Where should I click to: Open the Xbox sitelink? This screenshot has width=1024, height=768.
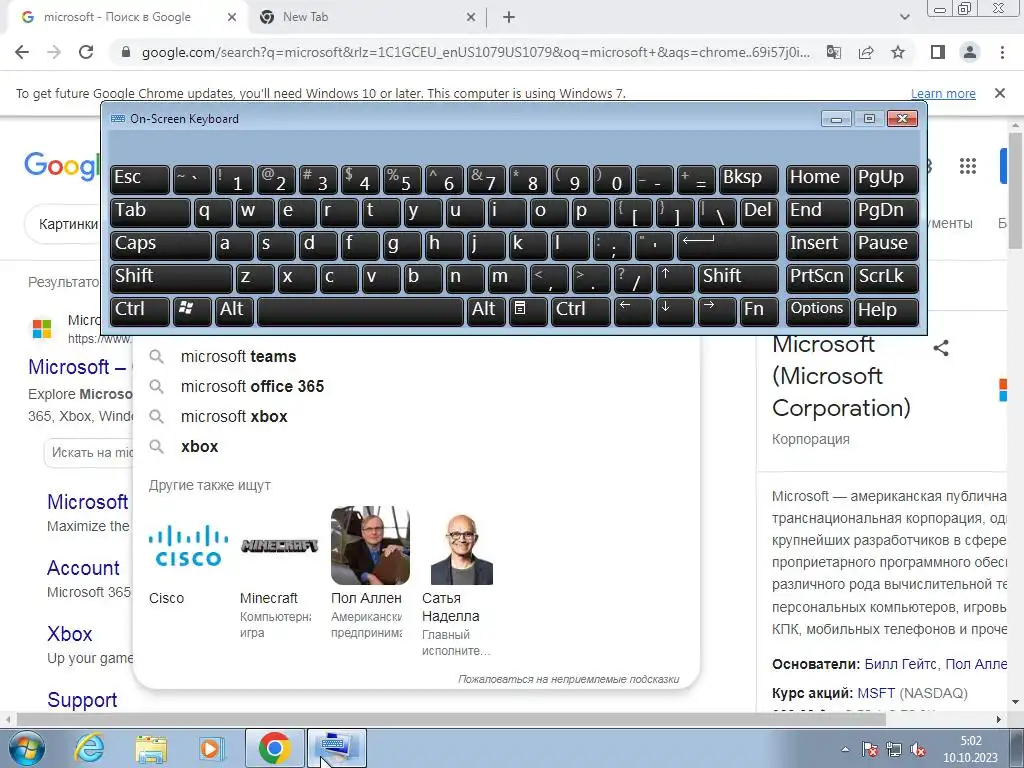[70, 634]
